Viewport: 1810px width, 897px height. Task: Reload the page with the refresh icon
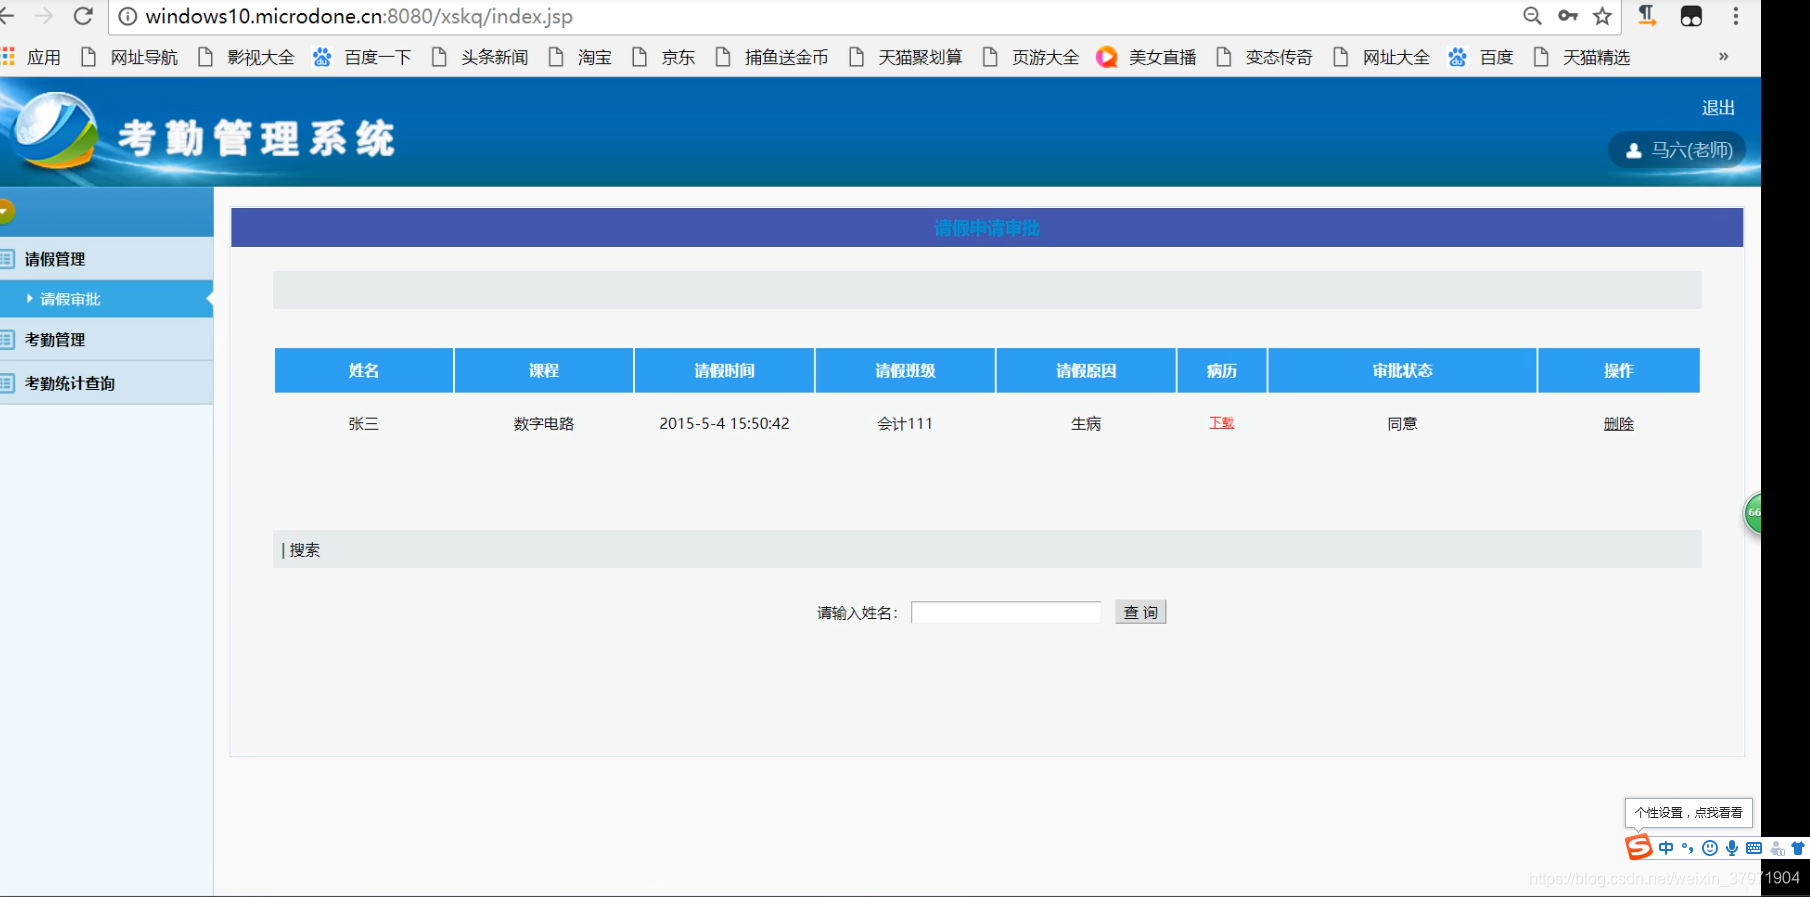(x=84, y=16)
